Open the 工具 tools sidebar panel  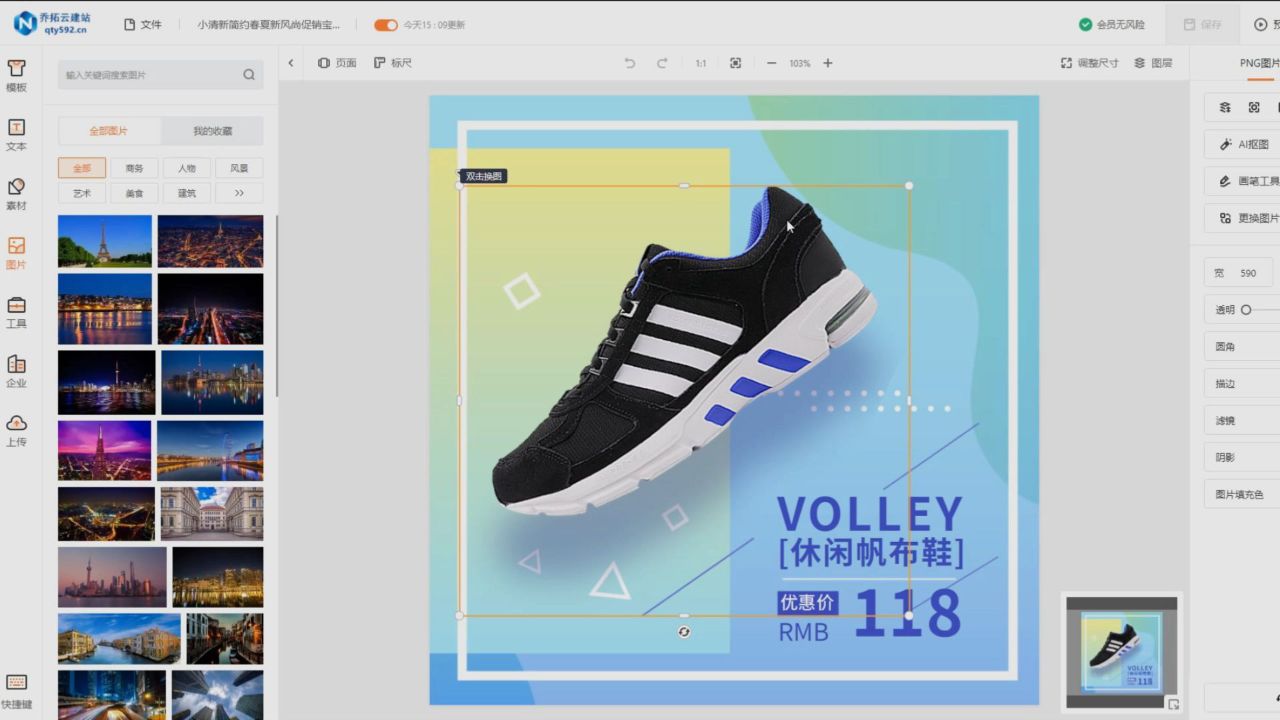click(16, 312)
